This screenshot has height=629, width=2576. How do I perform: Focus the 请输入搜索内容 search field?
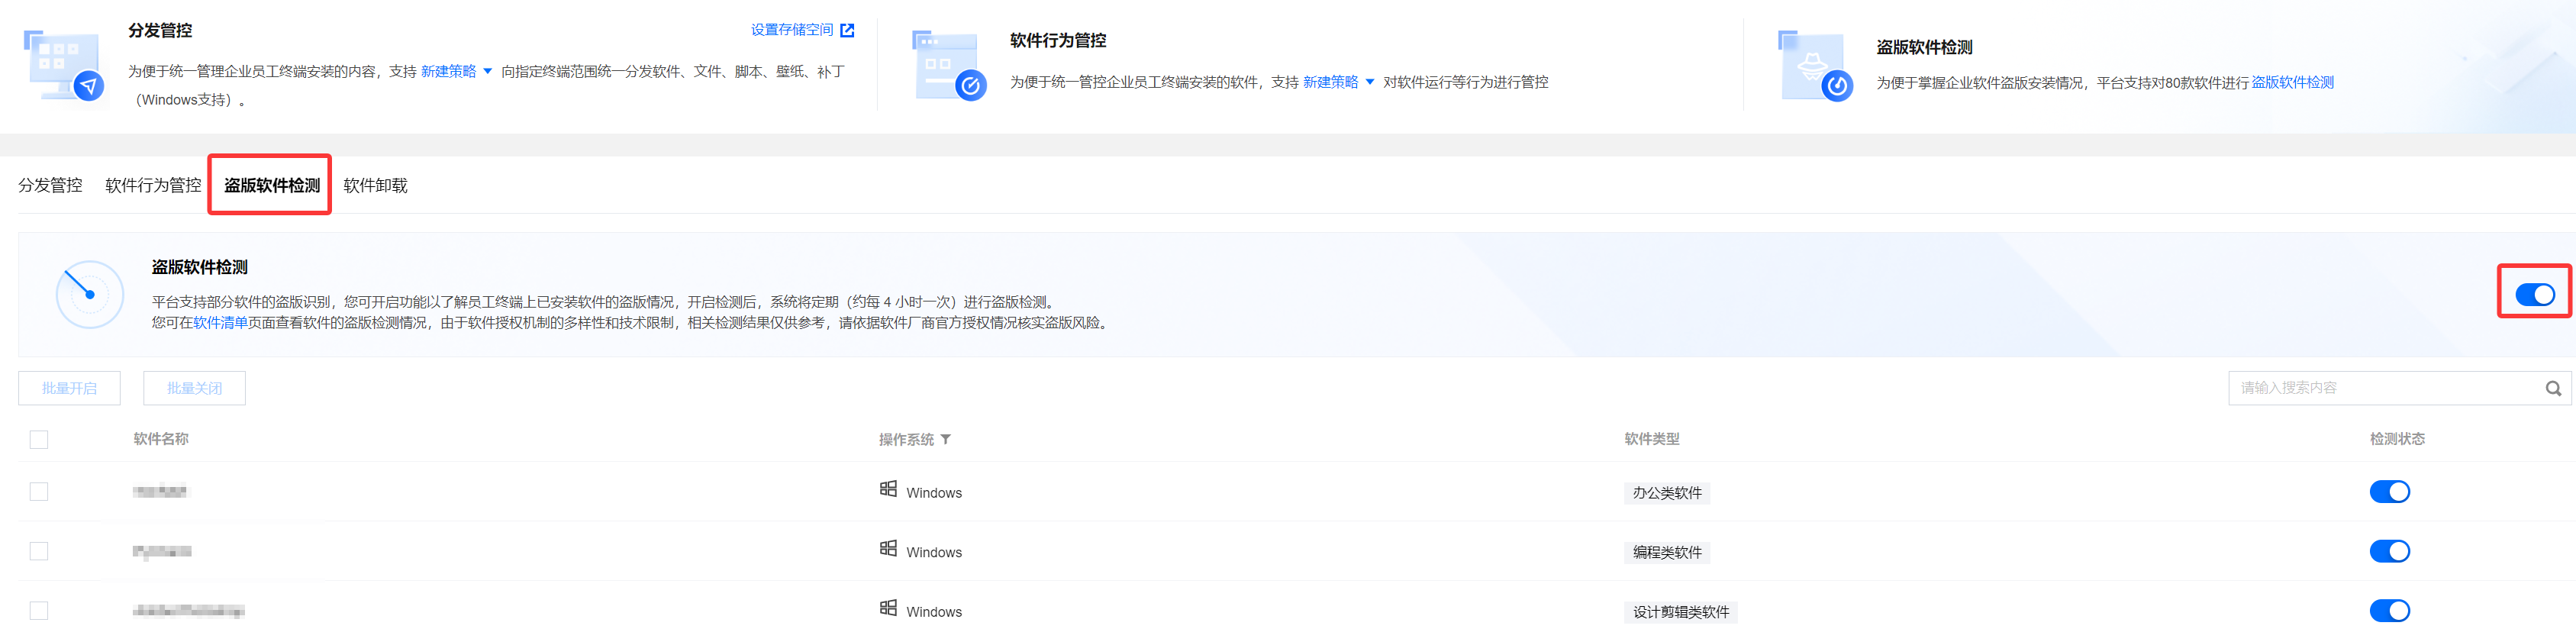pyautogui.click(x=2380, y=388)
